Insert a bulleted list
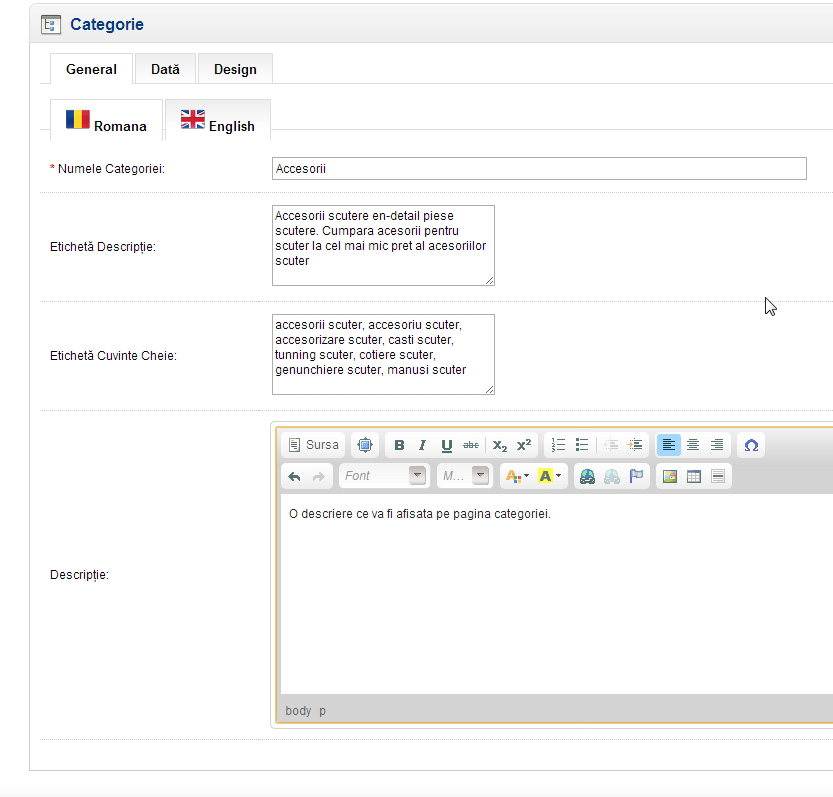This screenshot has width=833, height=797. tap(582, 446)
